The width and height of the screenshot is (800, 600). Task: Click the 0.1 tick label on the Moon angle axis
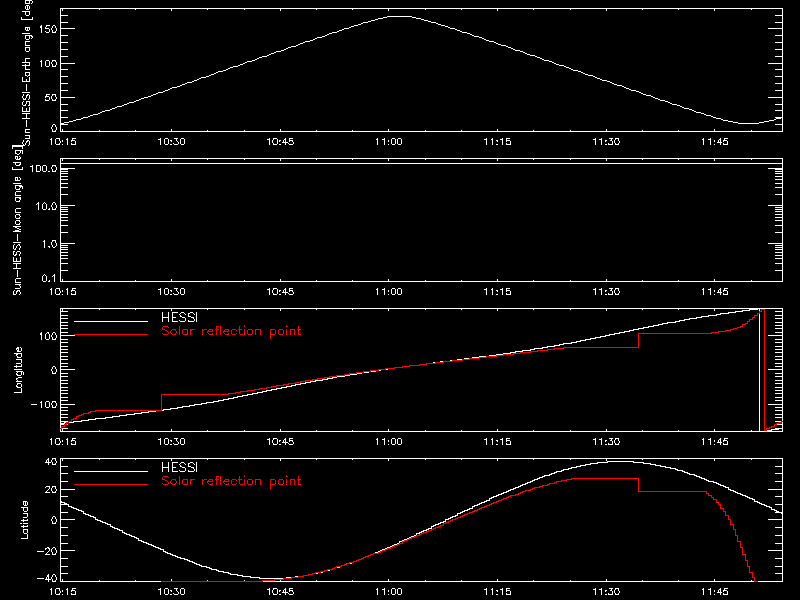[x=49, y=278]
